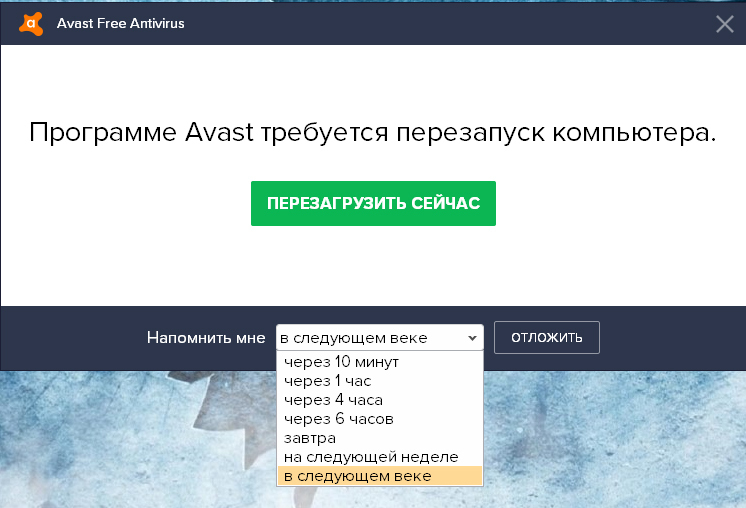The height and width of the screenshot is (508, 746).
Task: Pick 'завтра' in the reminder list
Action: 380,438
